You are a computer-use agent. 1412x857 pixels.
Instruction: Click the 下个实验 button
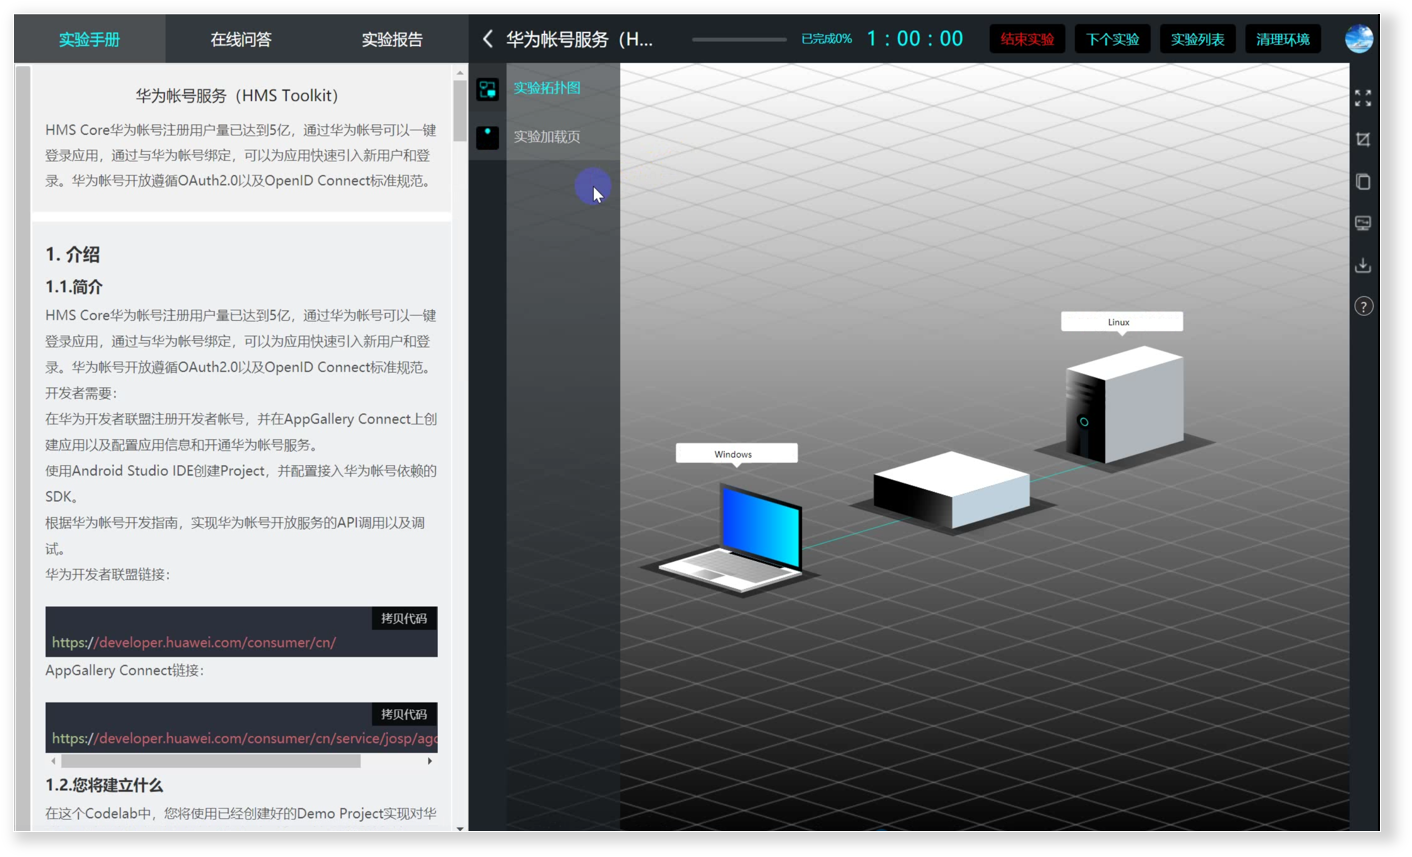coord(1112,39)
